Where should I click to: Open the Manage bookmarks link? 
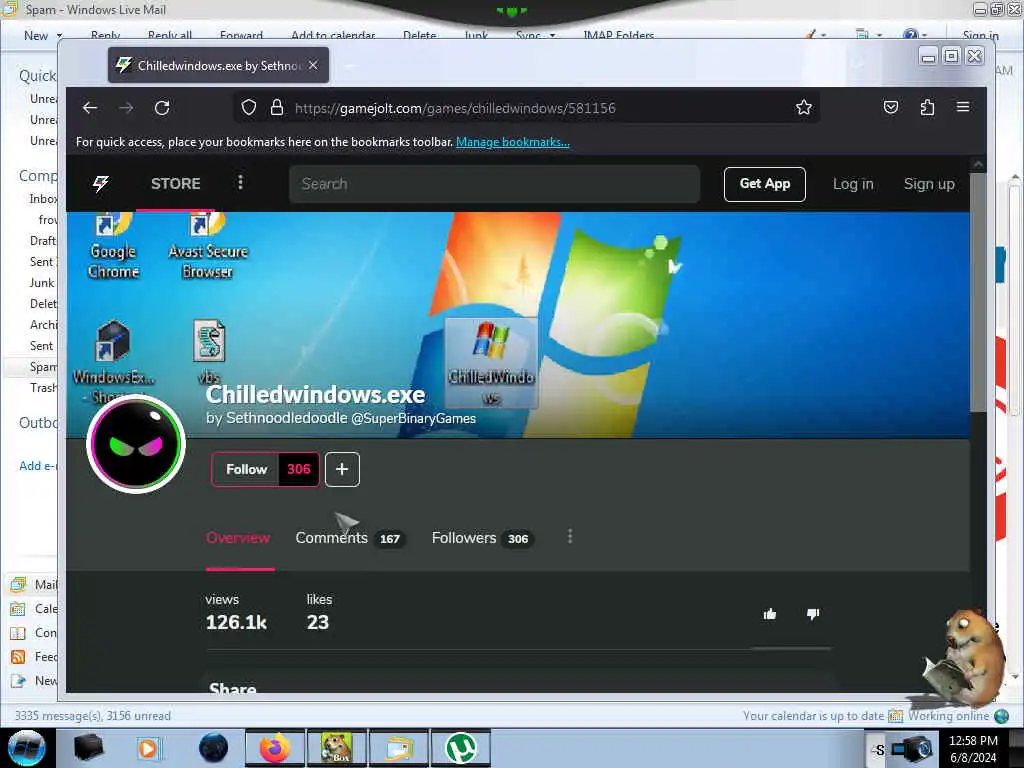pos(513,142)
